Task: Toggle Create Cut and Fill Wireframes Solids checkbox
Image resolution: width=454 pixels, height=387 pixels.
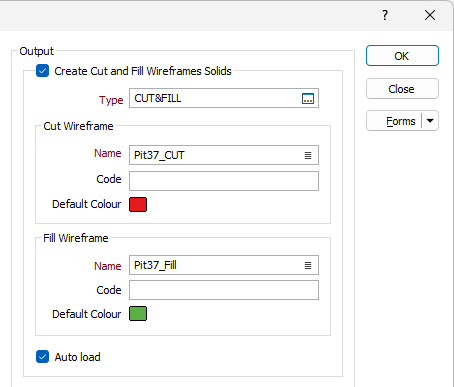Action: [x=42, y=71]
